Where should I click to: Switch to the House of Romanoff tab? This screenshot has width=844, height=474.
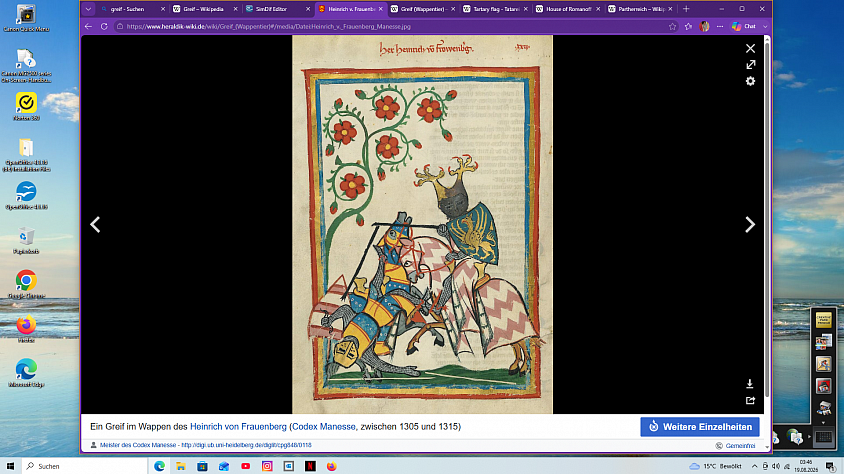[568, 9]
